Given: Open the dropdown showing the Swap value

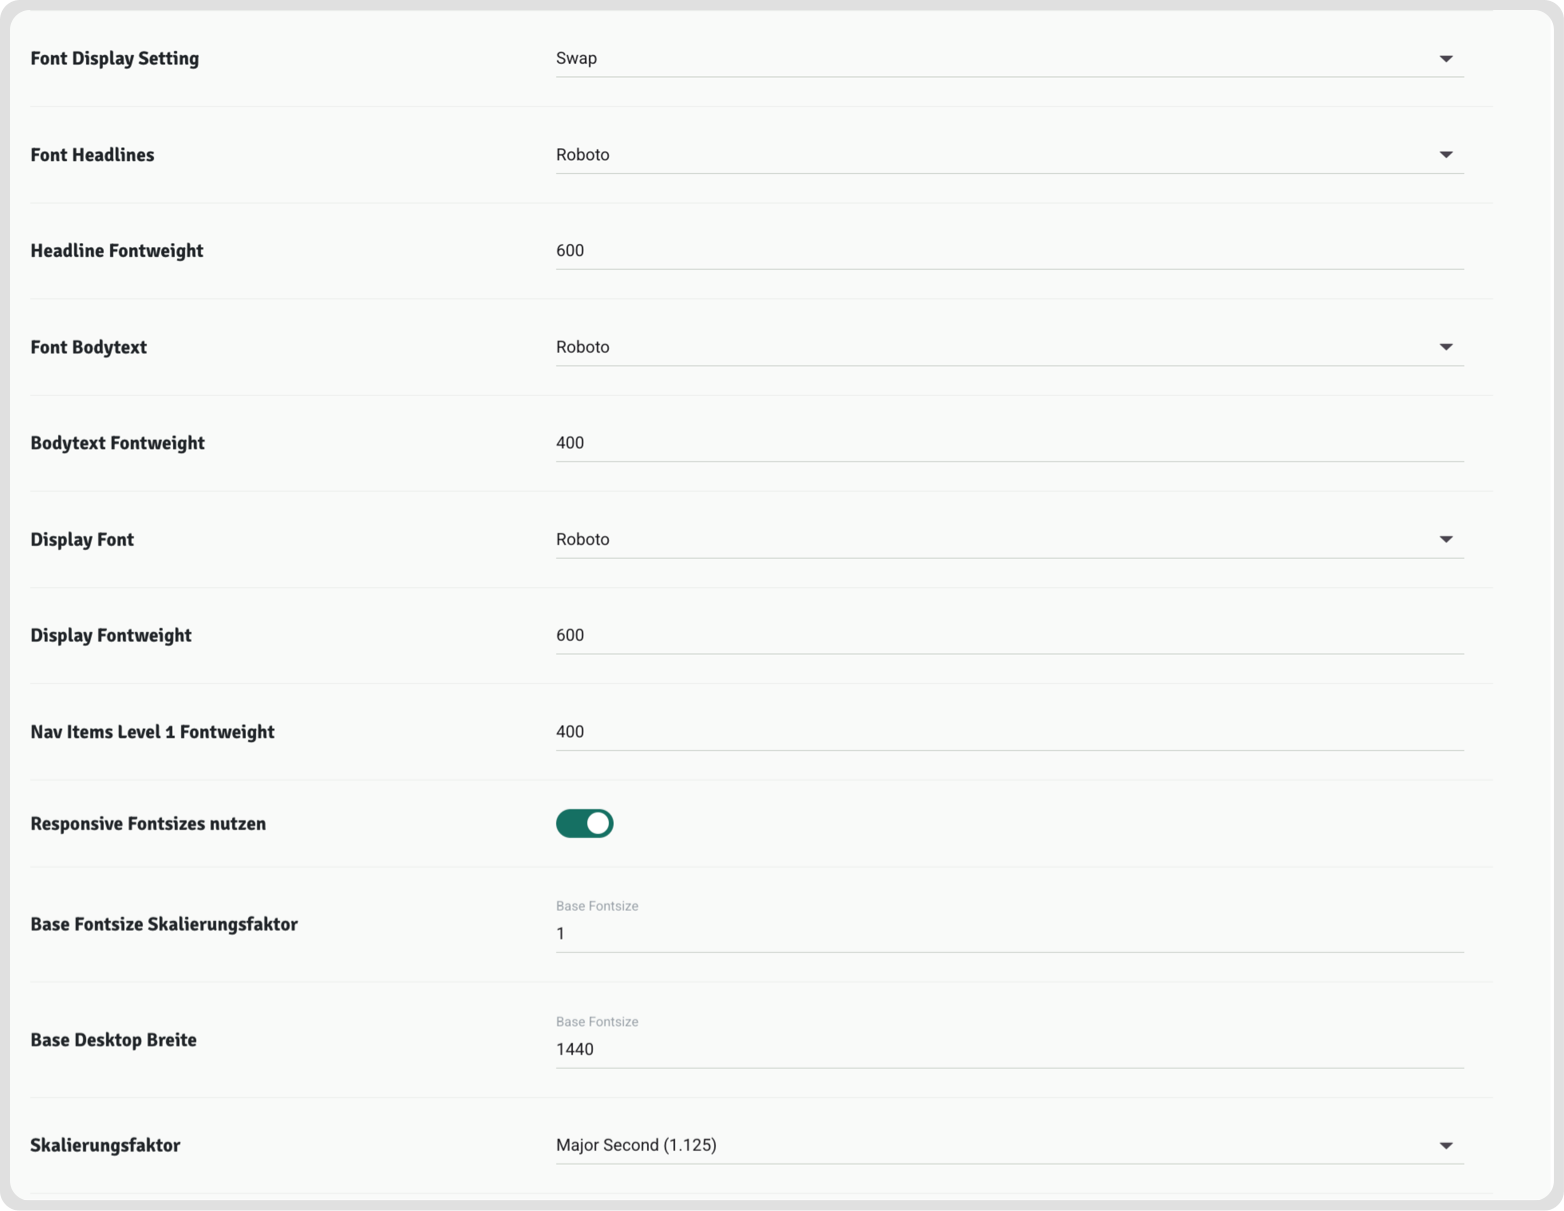Looking at the screenshot, I should (x=990, y=59).
